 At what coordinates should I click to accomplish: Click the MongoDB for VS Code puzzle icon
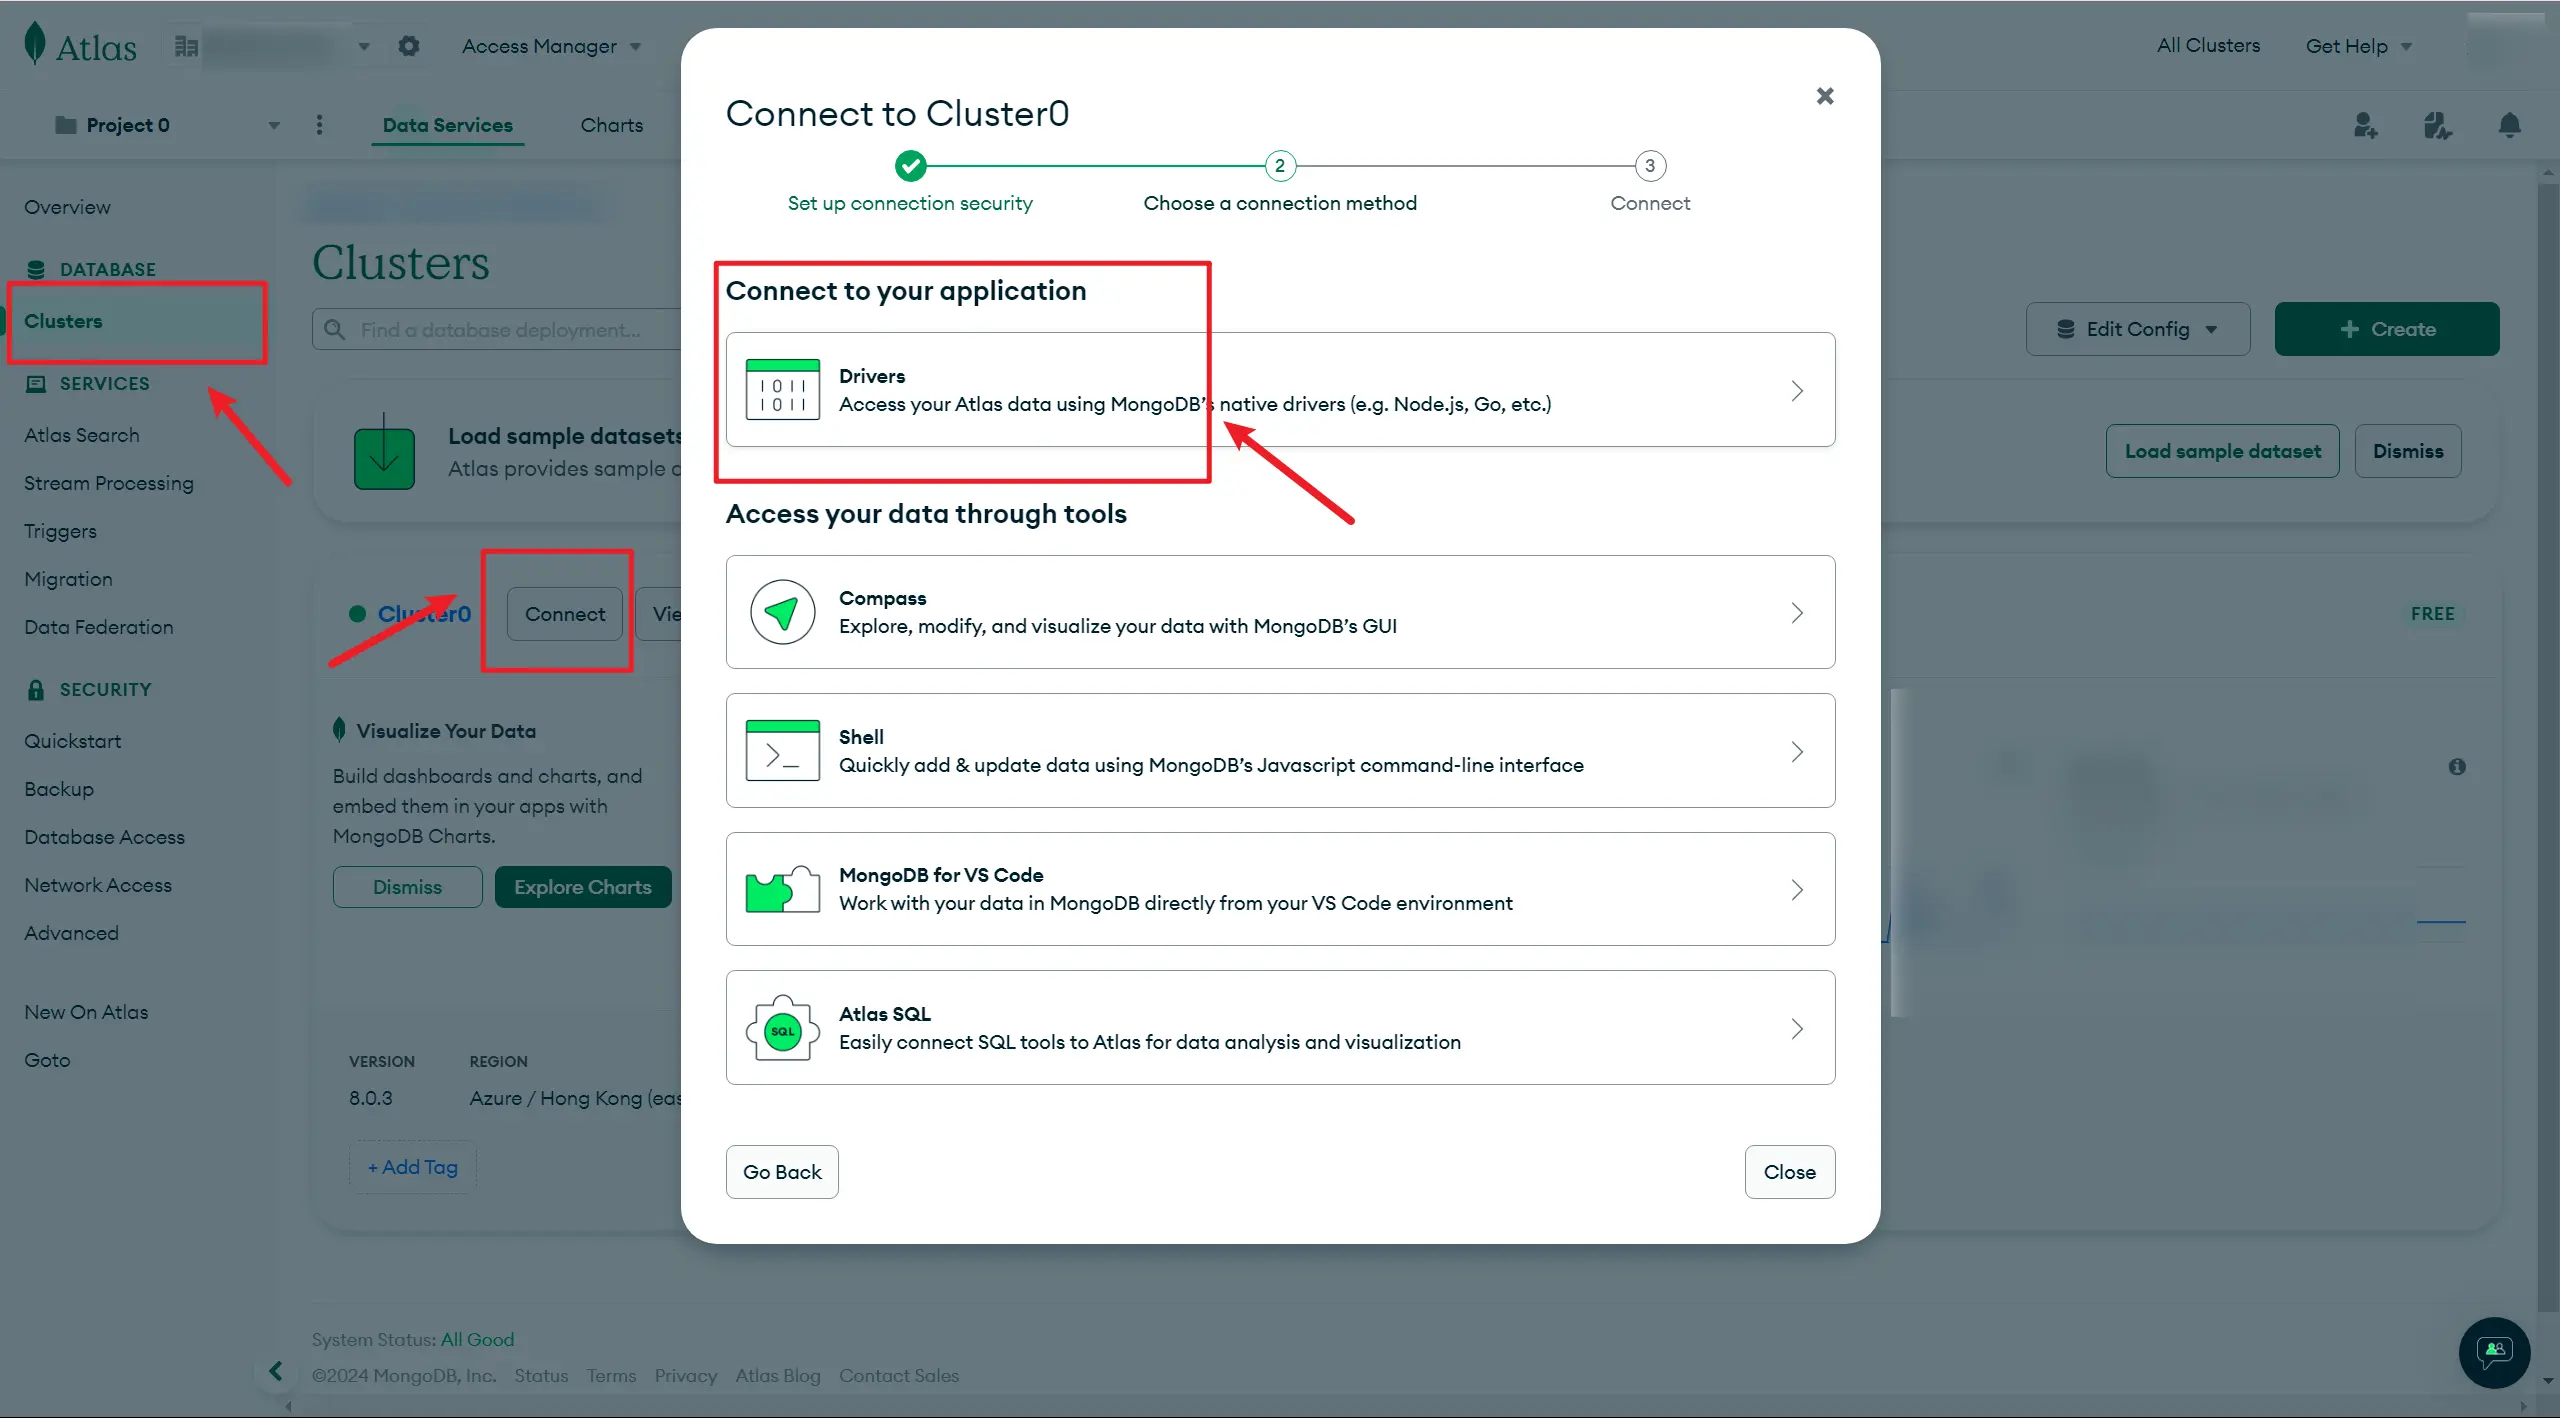(x=782, y=889)
